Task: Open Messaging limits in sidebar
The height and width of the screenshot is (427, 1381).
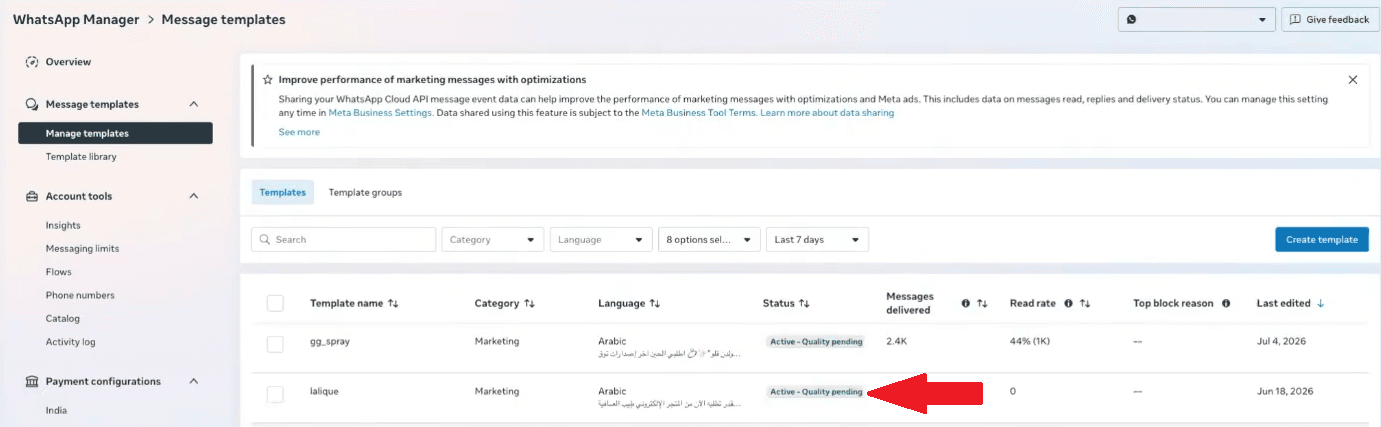Action: (x=83, y=249)
